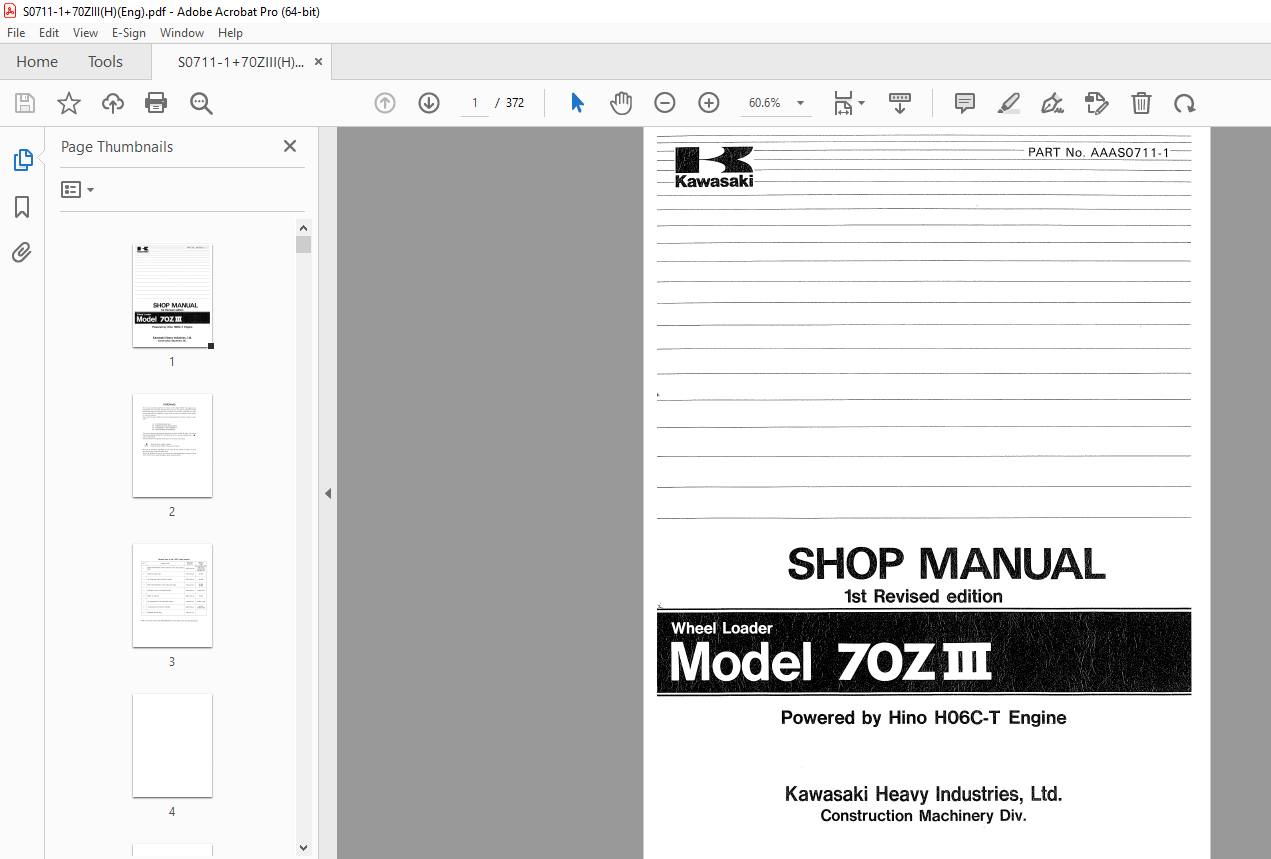Open the E-Sign menu
Screen dimensions: 1271x859
coord(129,33)
